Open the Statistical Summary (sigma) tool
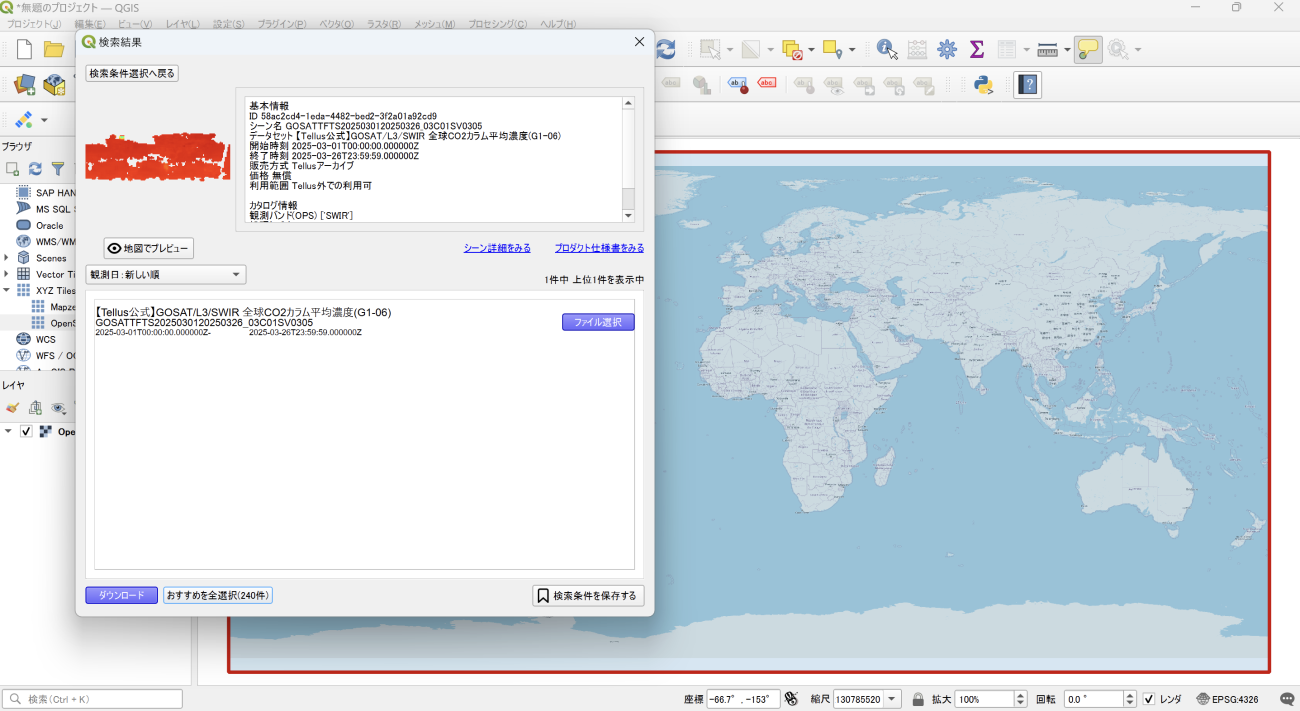Screen dimensions: 1300x711 tap(977, 49)
